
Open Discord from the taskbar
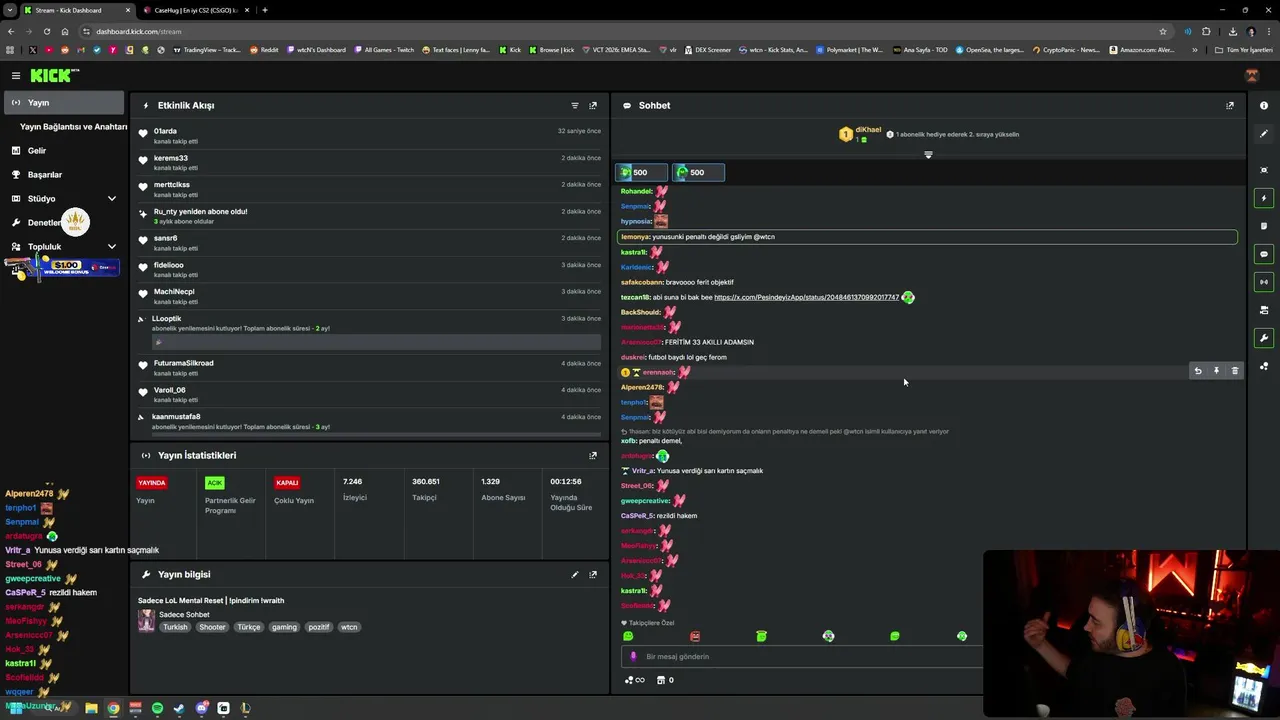tap(202, 708)
